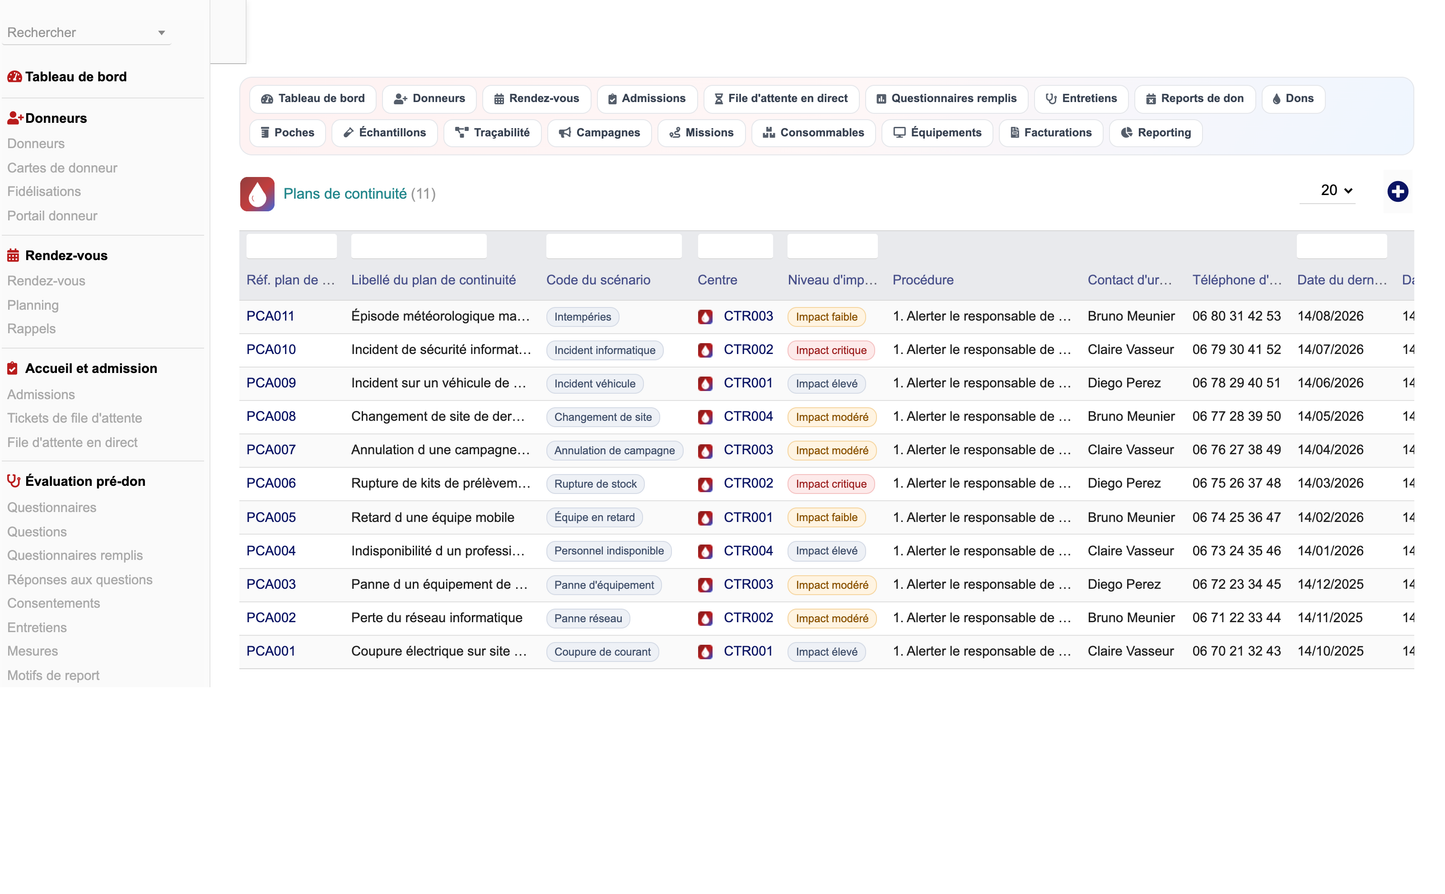Open the Traçabilité tab

point(492,133)
